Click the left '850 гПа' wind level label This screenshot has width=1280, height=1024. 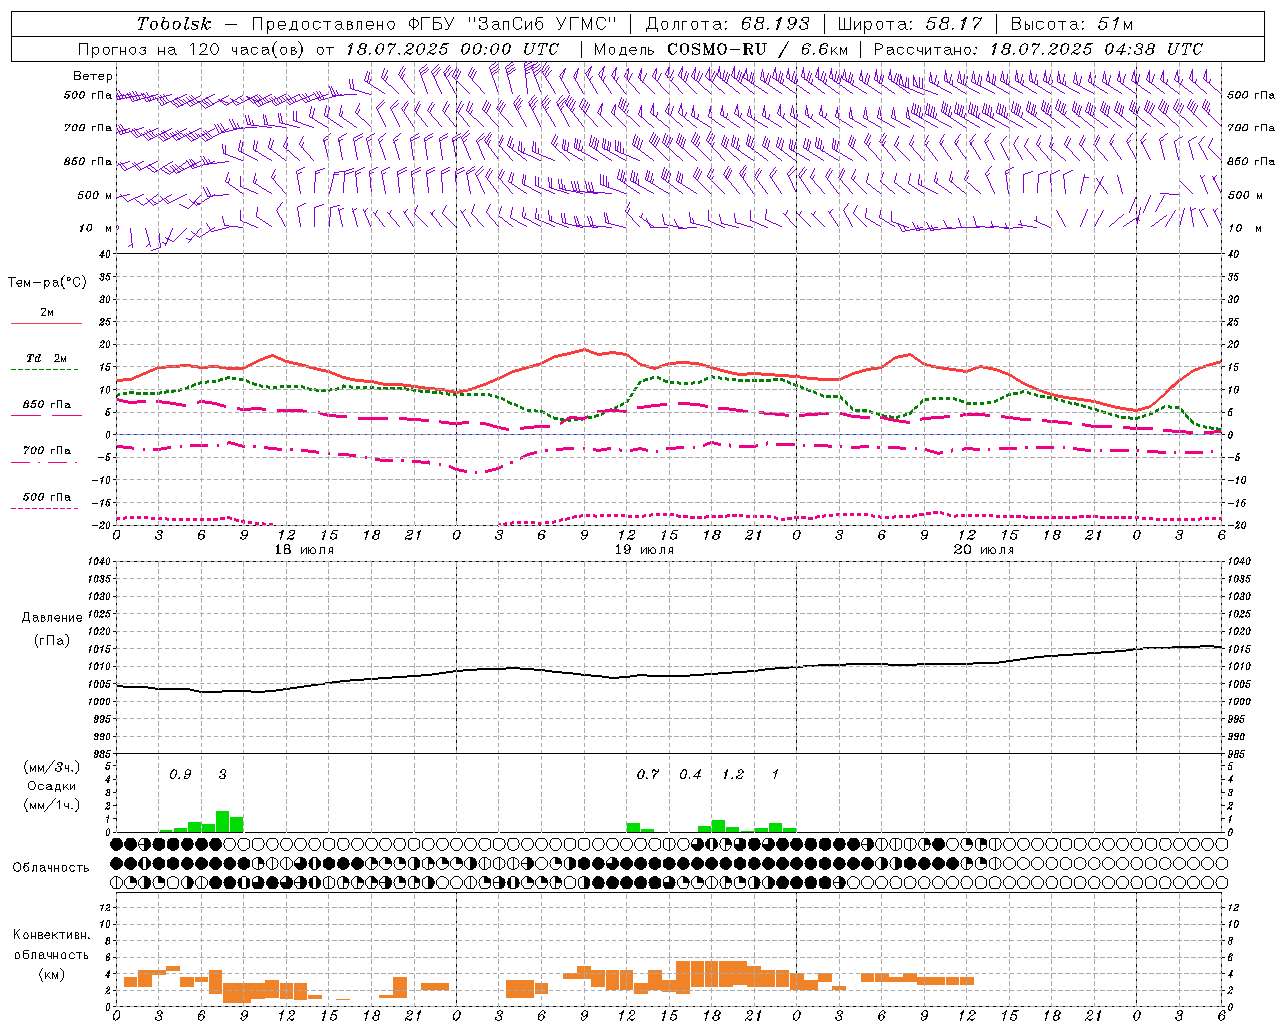[88, 161]
